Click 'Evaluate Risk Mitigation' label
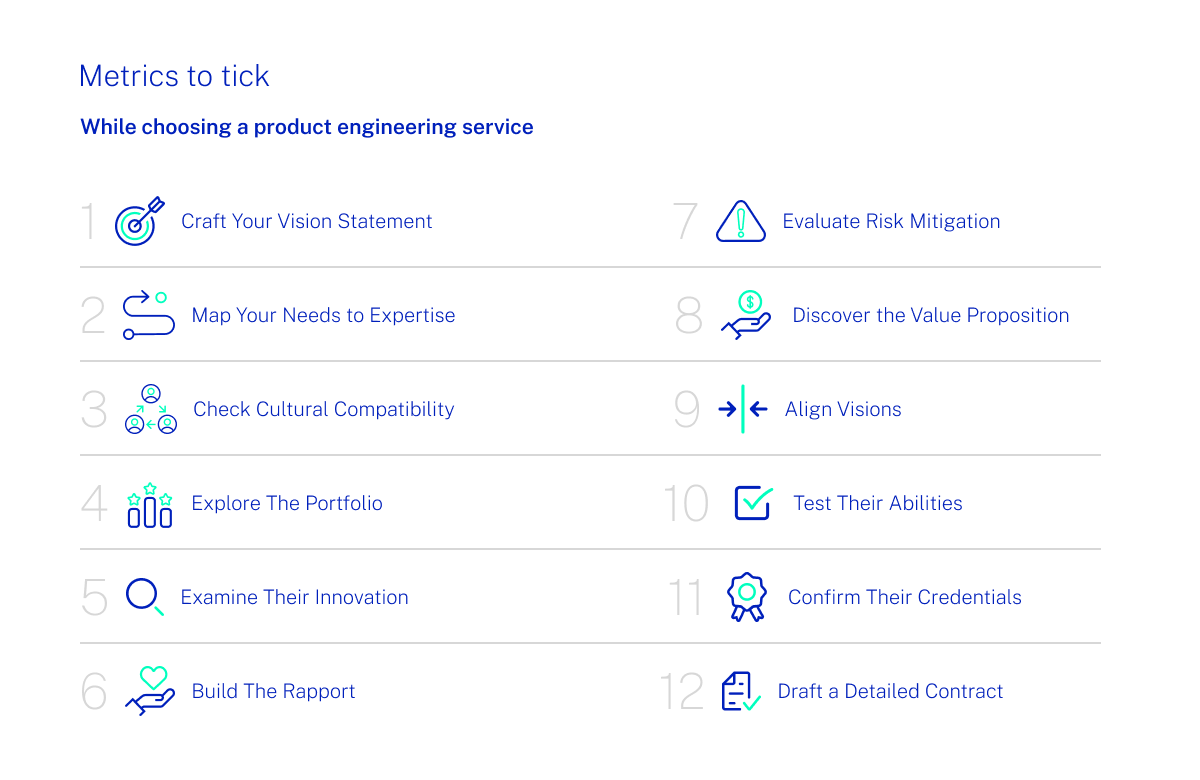Screen dimensions: 1200x780 [x=891, y=221]
